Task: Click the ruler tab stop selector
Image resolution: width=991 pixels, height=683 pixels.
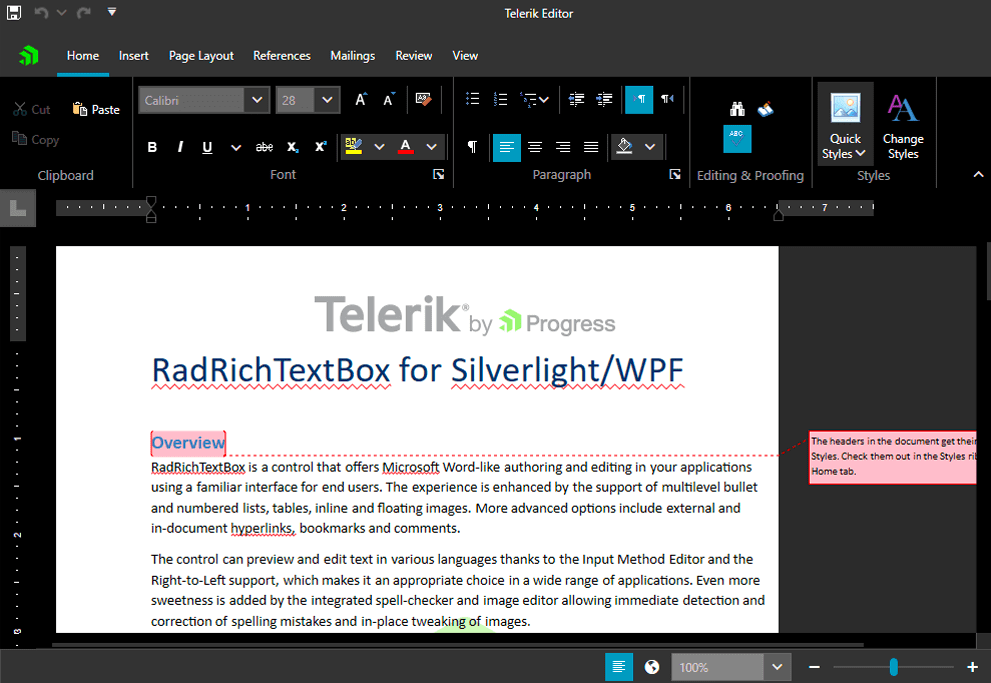Action: coord(18,209)
